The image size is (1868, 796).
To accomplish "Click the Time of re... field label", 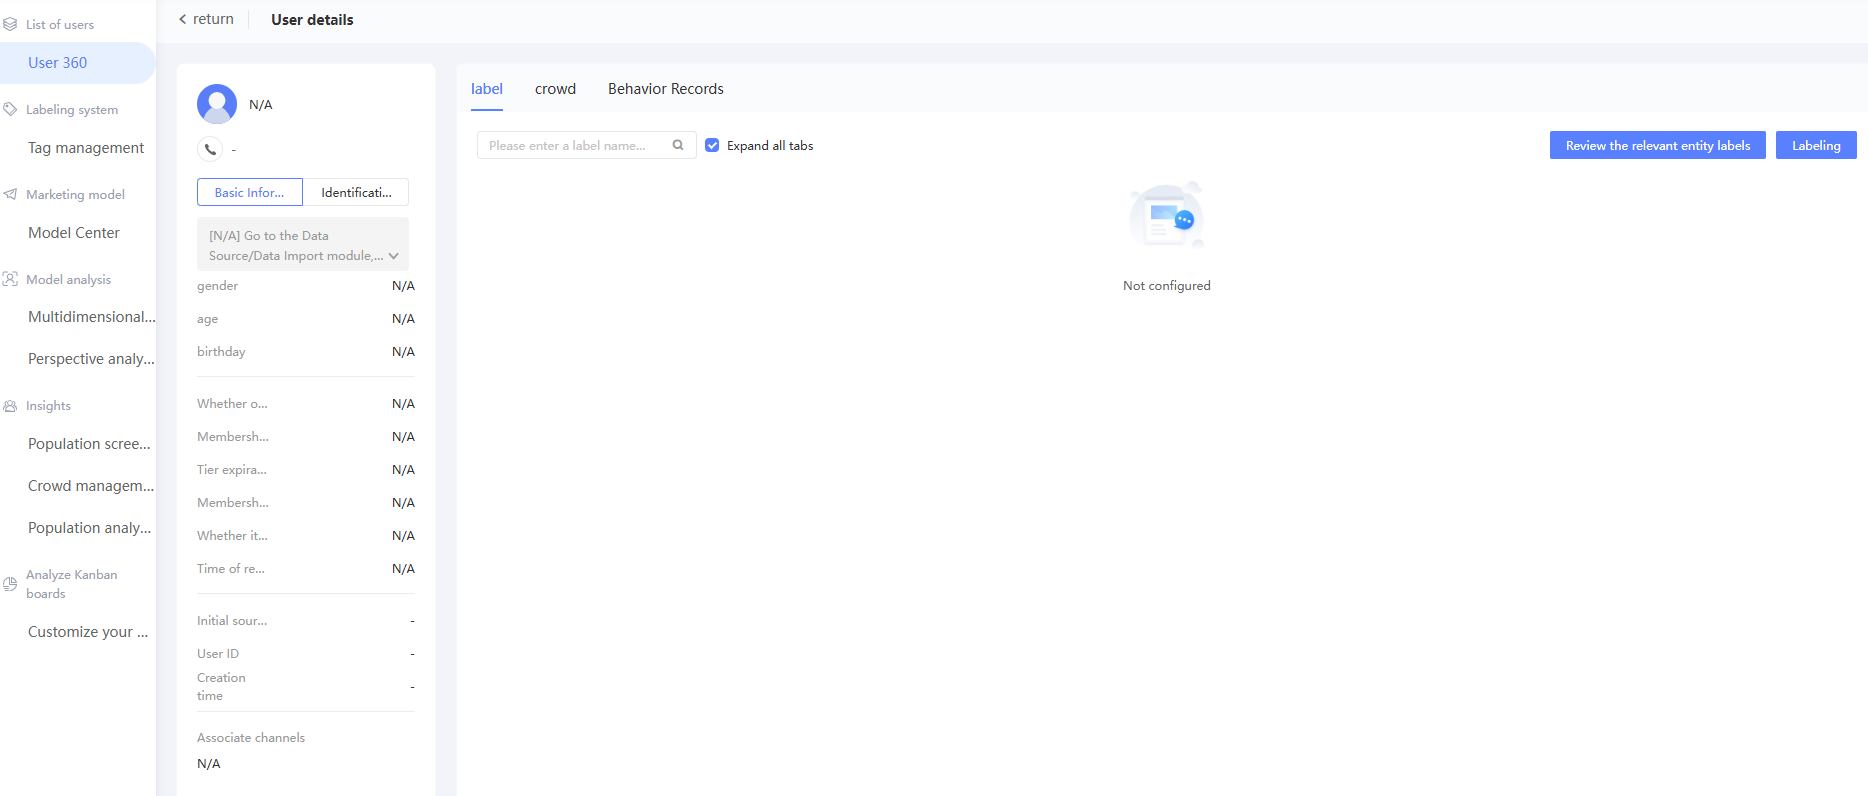I will 231,569.
